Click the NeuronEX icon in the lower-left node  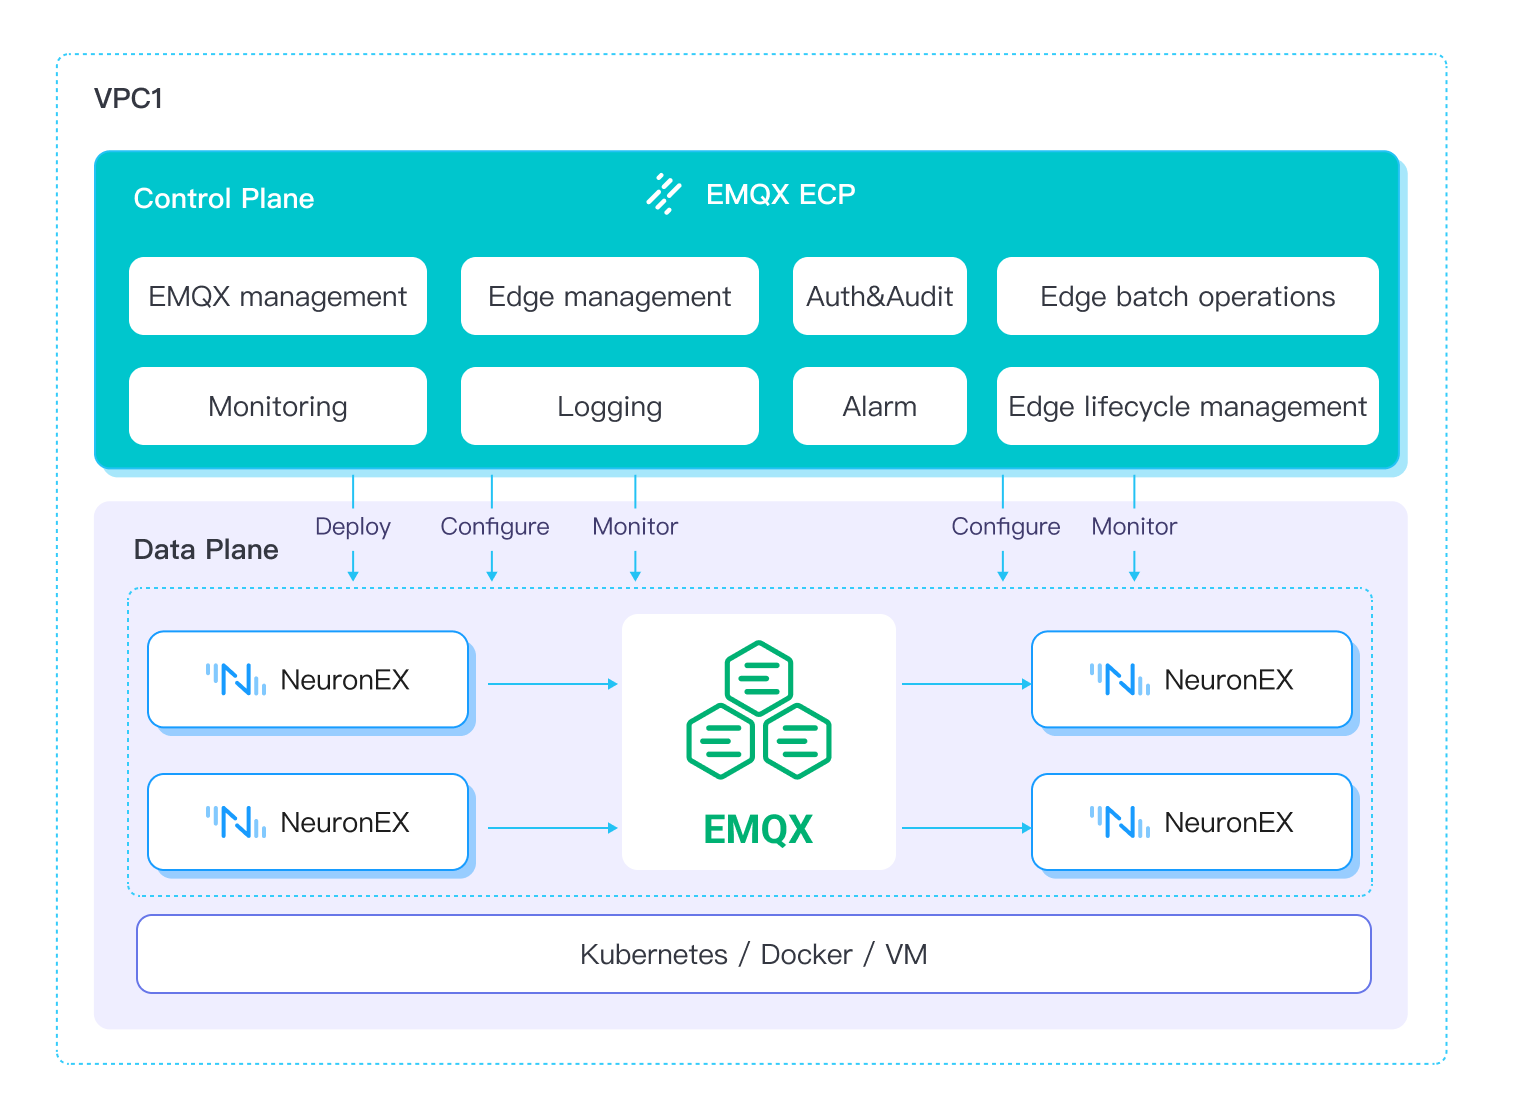(x=236, y=822)
